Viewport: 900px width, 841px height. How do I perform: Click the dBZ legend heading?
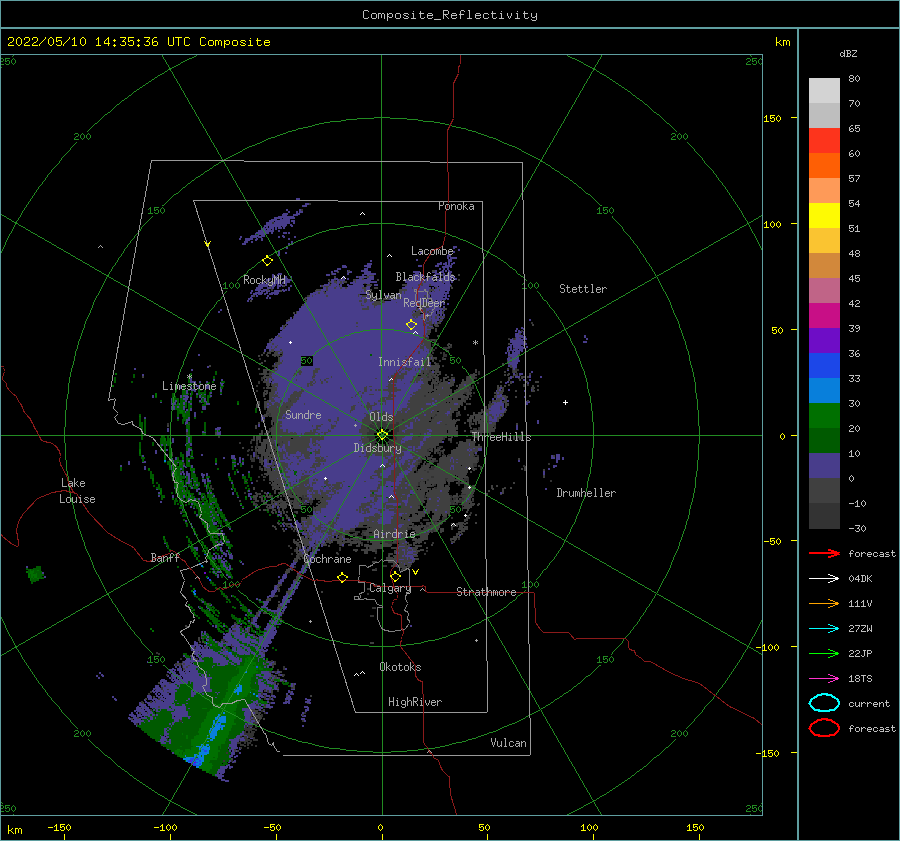pyautogui.click(x=848, y=53)
